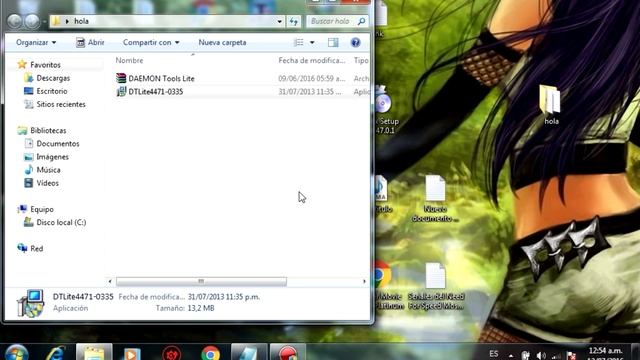Open the Explorer window taskbar button
Image resolution: width=640 pixels, height=360 pixels.
(94, 352)
